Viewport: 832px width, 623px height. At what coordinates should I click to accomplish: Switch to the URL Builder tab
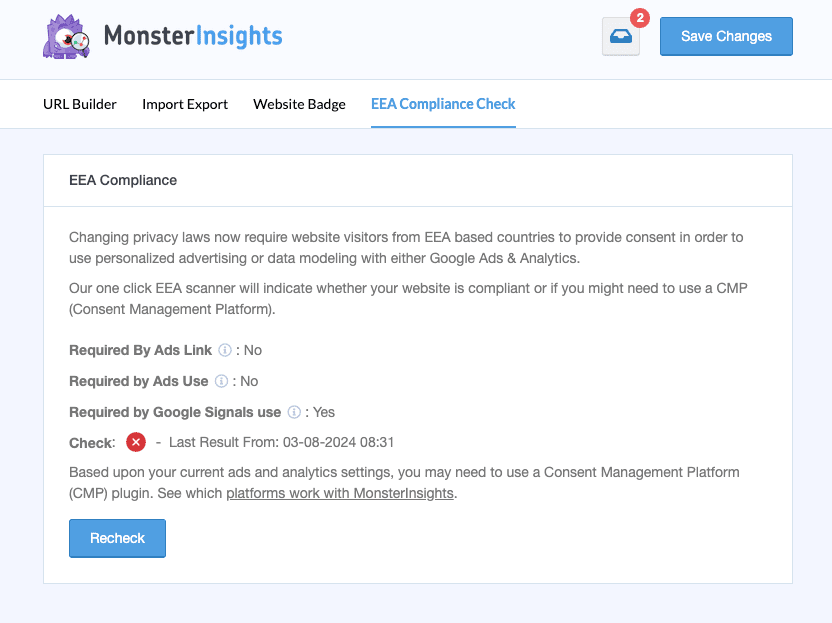point(79,104)
